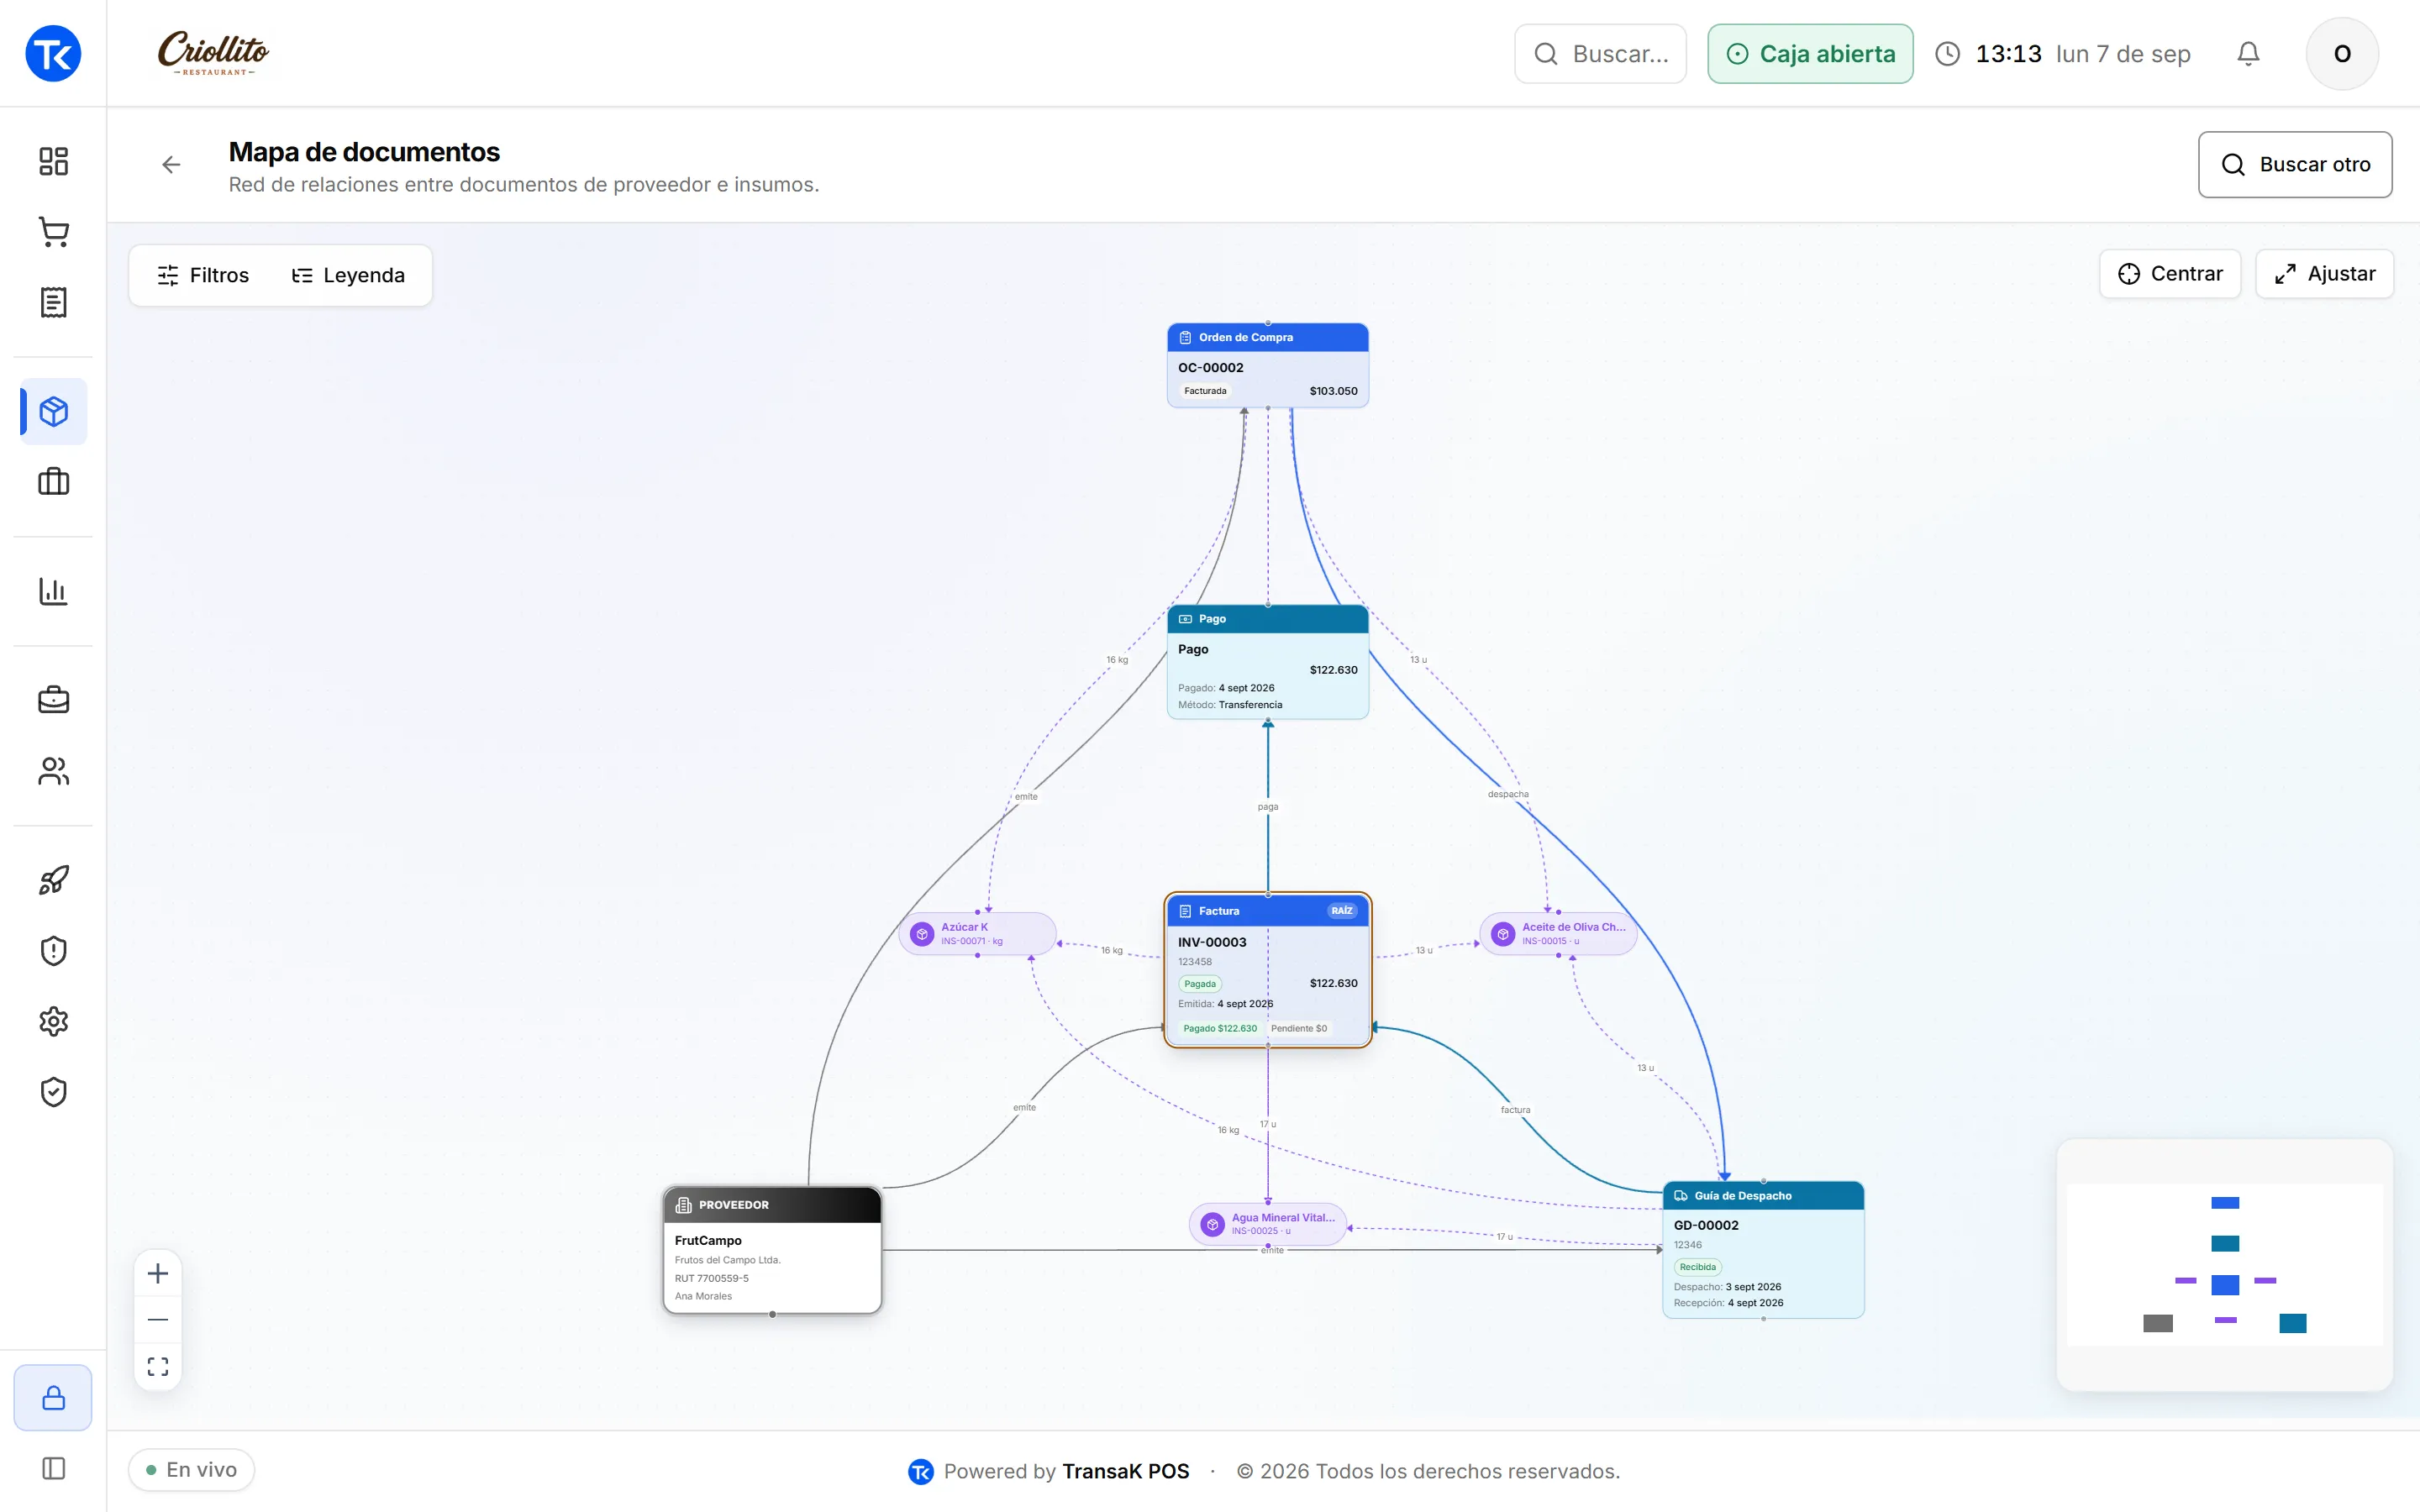
Task: Click the fit view frame icon
Action: tap(158, 1366)
